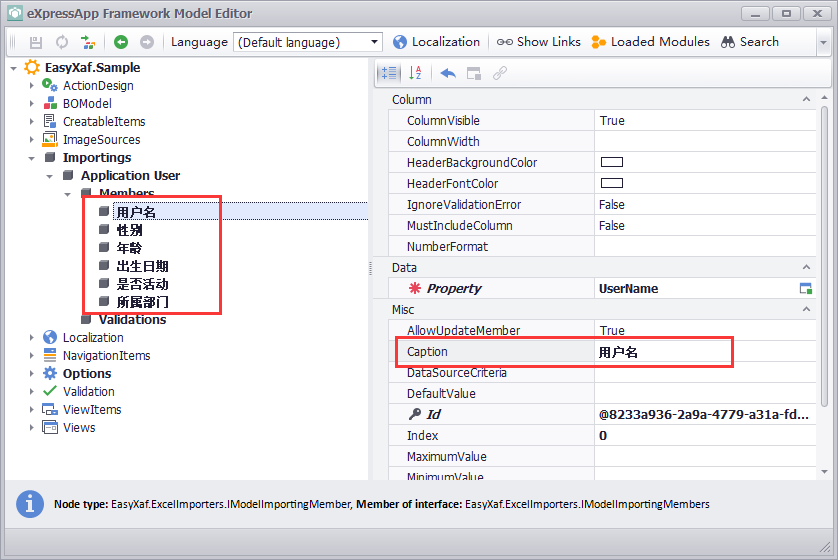The width and height of the screenshot is (838, 560).
Task: Select the Validations node under Application User
Action: pos(132,320)
